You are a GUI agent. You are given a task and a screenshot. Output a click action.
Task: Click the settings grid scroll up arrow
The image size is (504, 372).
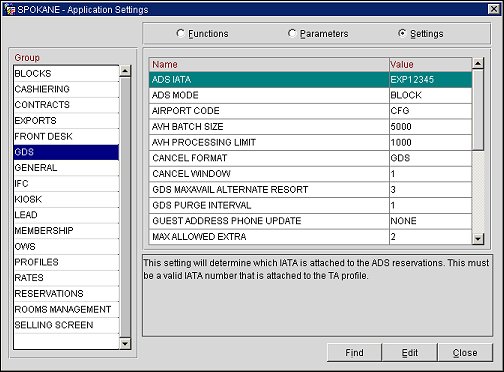[478, 63]
